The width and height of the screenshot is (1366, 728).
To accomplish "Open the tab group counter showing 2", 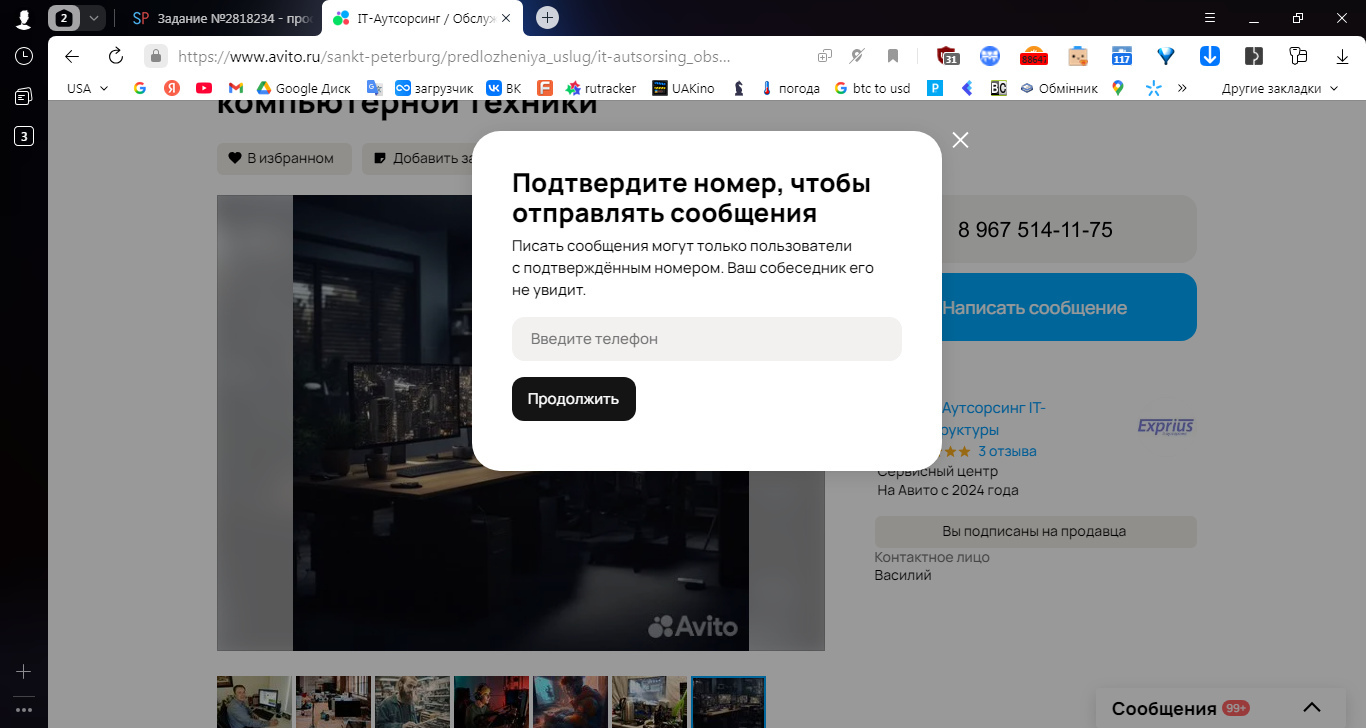I will pos(64,18).
